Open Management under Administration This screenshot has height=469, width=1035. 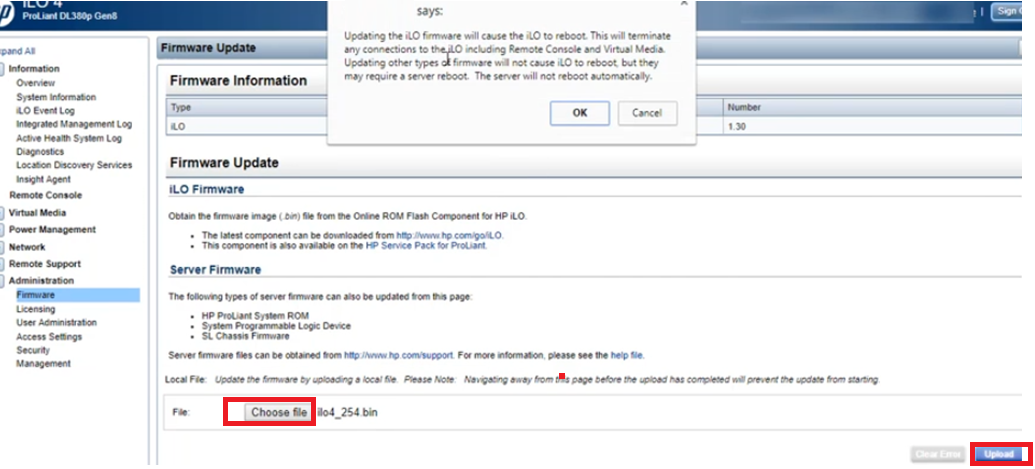(43, 364)
